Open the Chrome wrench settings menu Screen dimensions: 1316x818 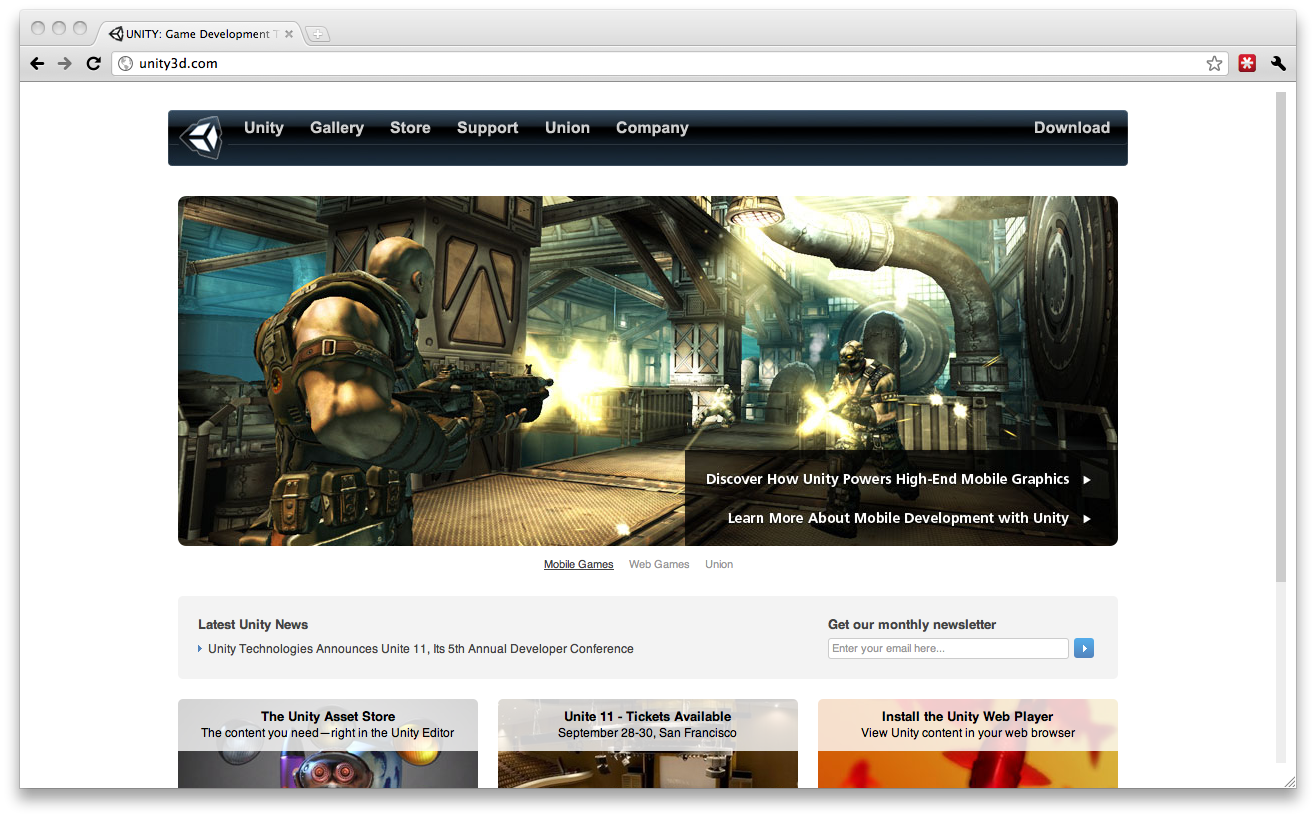pos(1278,63)
